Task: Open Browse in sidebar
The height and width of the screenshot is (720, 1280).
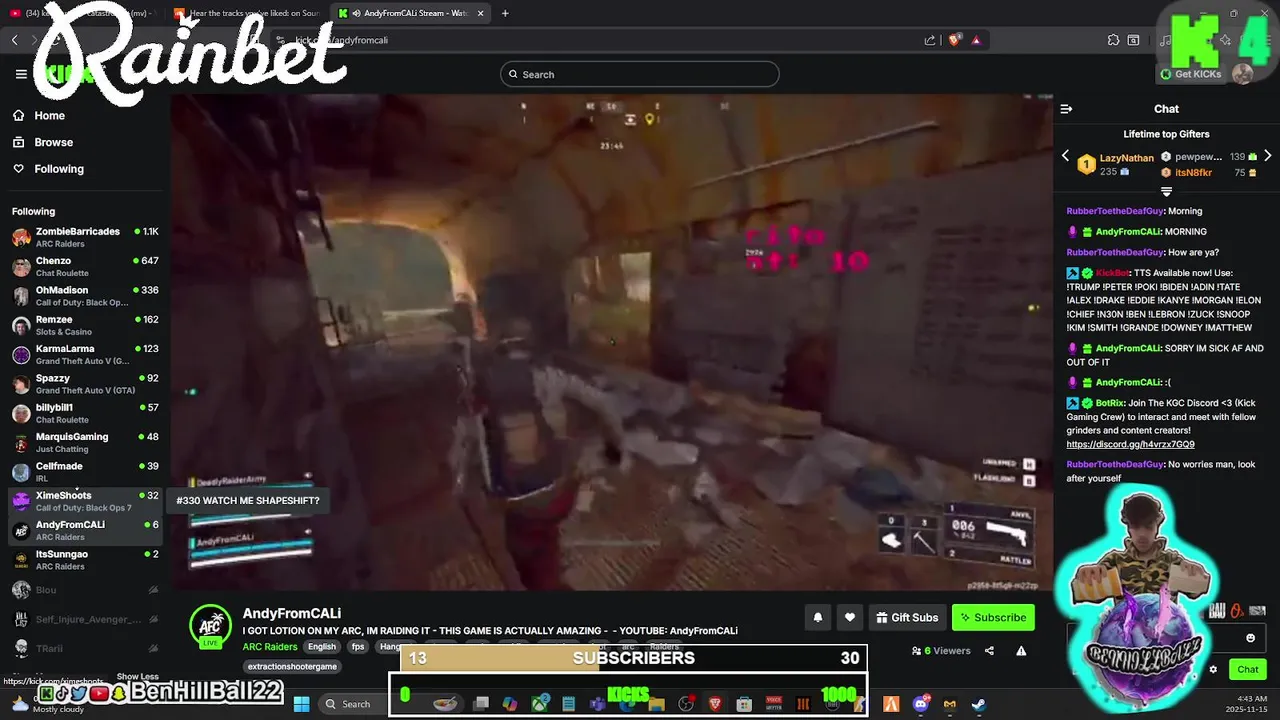Action: (53, 142)
